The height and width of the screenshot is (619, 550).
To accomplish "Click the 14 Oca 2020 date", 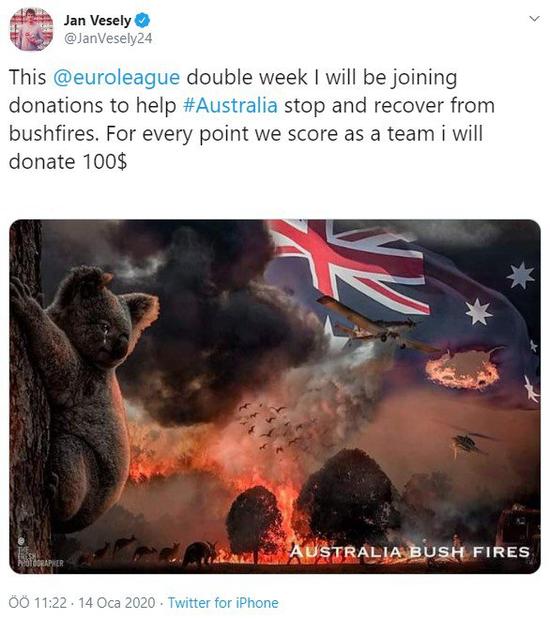I will [x=117, y=603].
